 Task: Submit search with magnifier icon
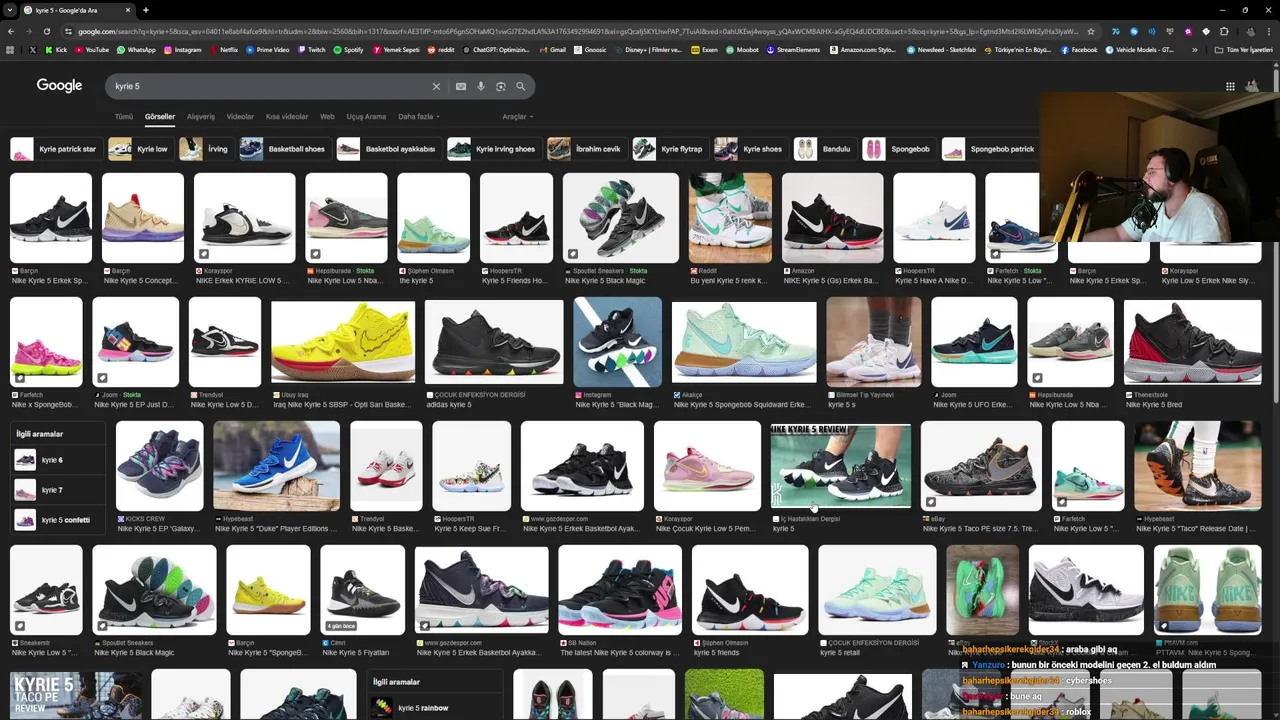click(x=520, y=87)
